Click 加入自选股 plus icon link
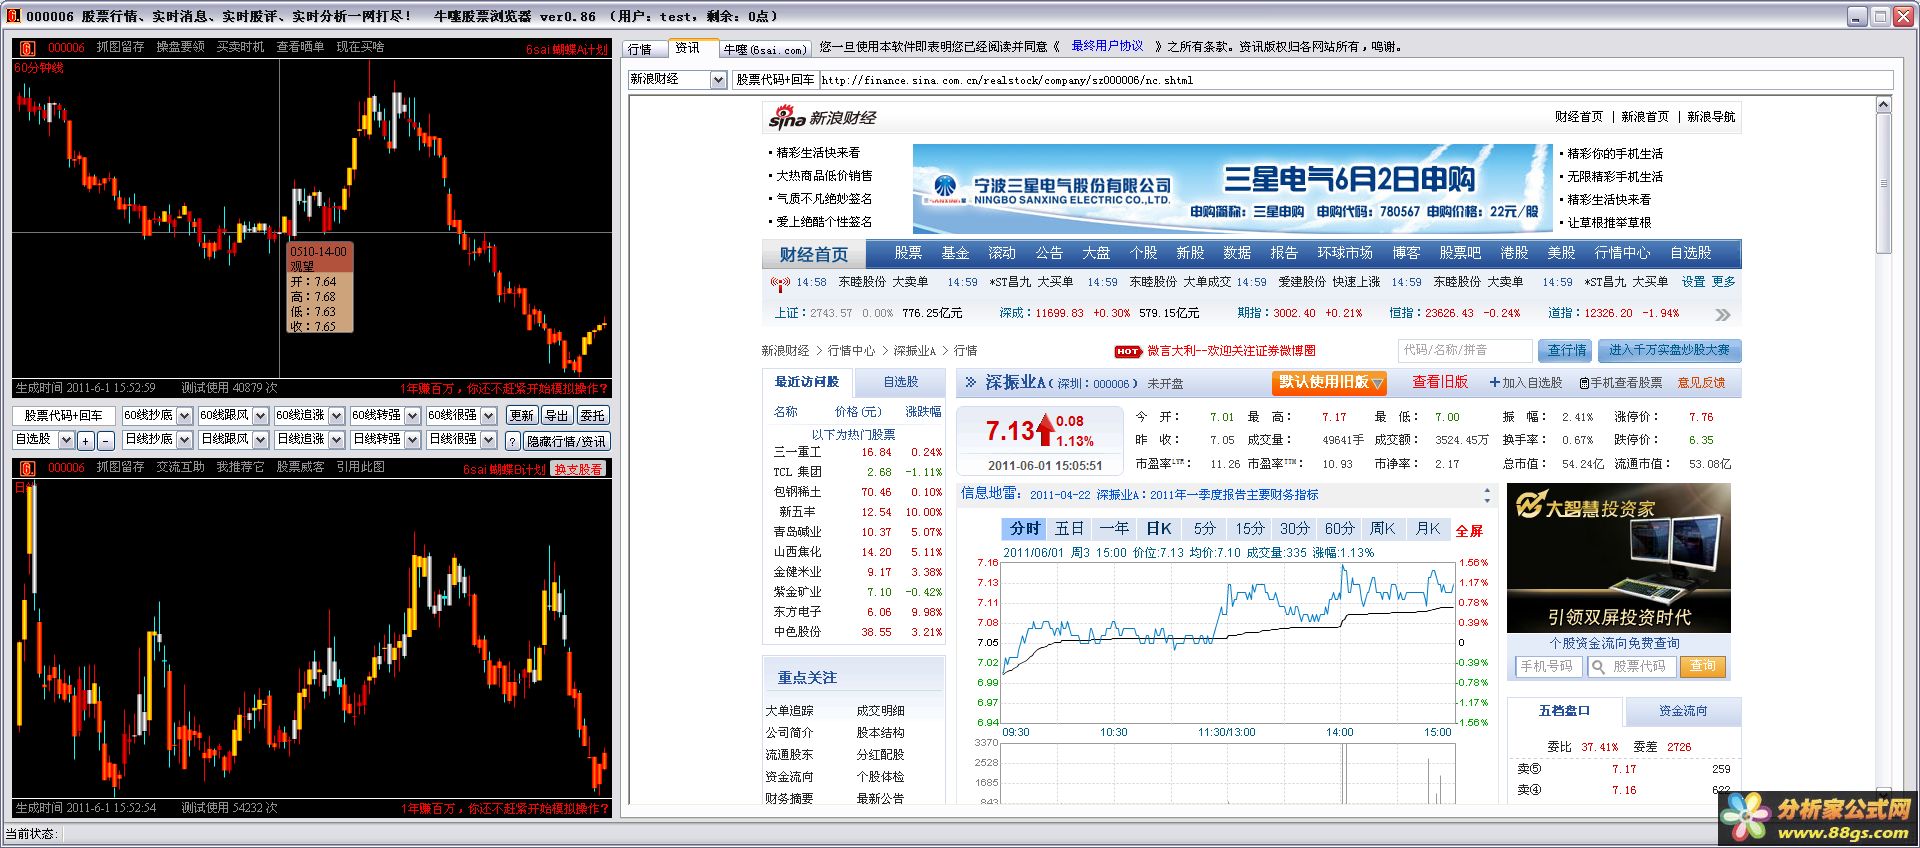Screen dimensions: 1920x848 [x=1525, y=383]
